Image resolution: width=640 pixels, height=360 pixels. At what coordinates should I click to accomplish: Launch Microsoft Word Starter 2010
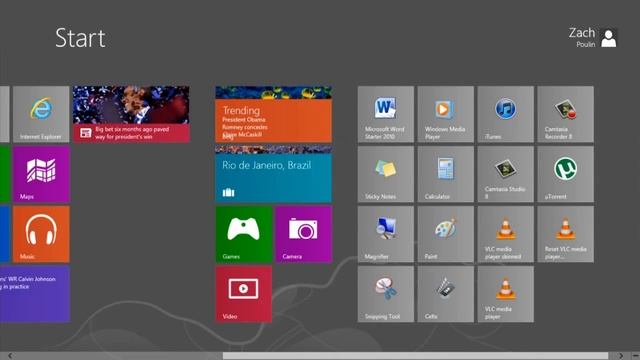pos(386,114)
